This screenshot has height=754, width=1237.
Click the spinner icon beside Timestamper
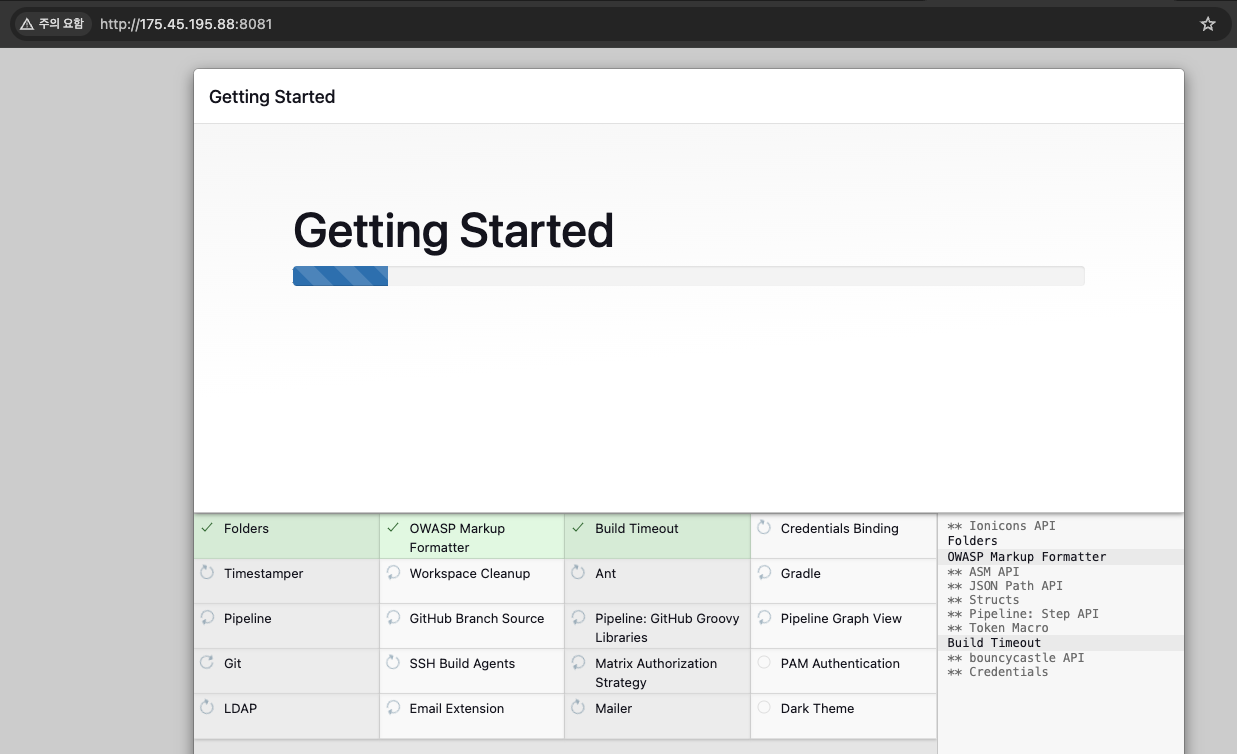tap(207, 572)
